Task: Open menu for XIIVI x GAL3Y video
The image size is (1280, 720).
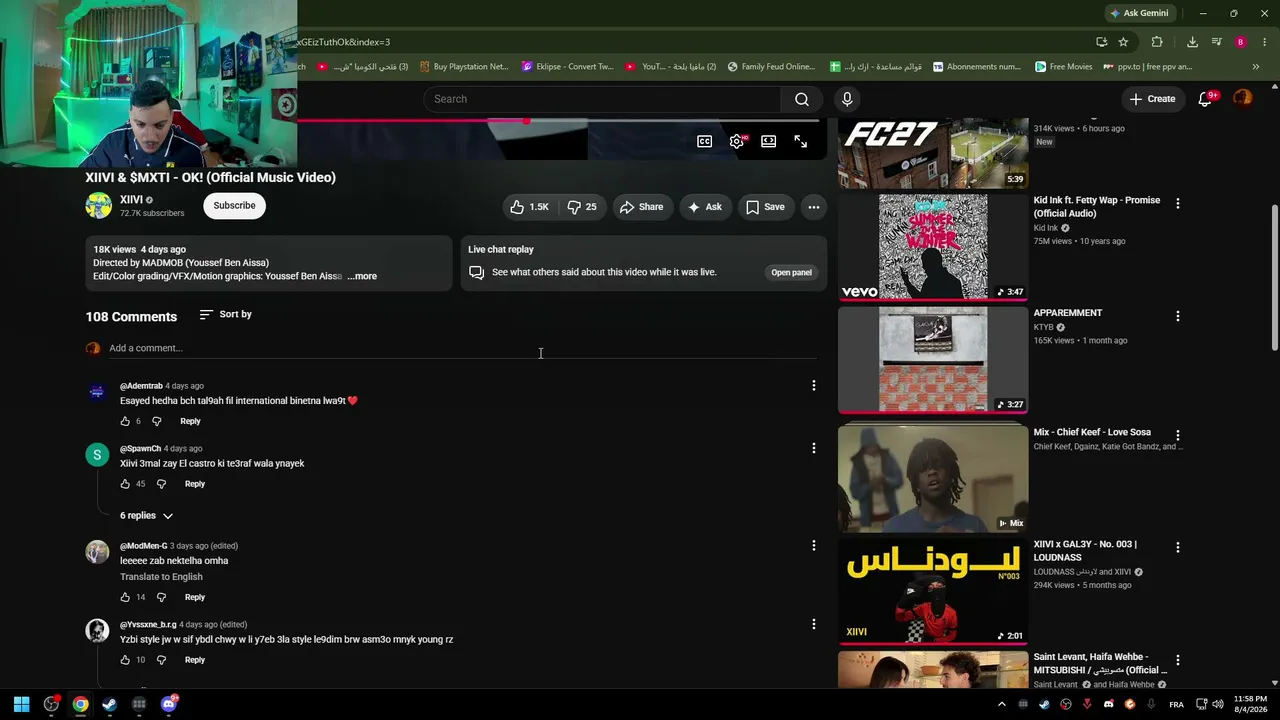Action: (x=1178, y=547)
